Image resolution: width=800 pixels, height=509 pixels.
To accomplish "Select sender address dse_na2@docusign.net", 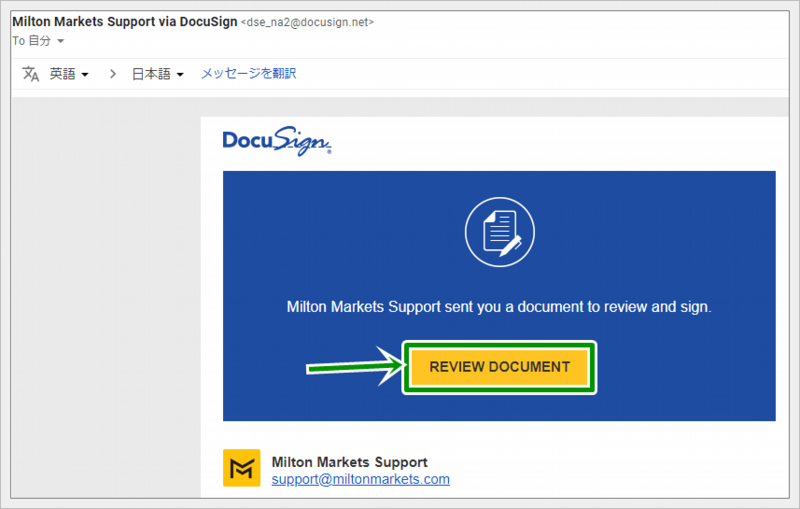I will [x=308, y=22].
